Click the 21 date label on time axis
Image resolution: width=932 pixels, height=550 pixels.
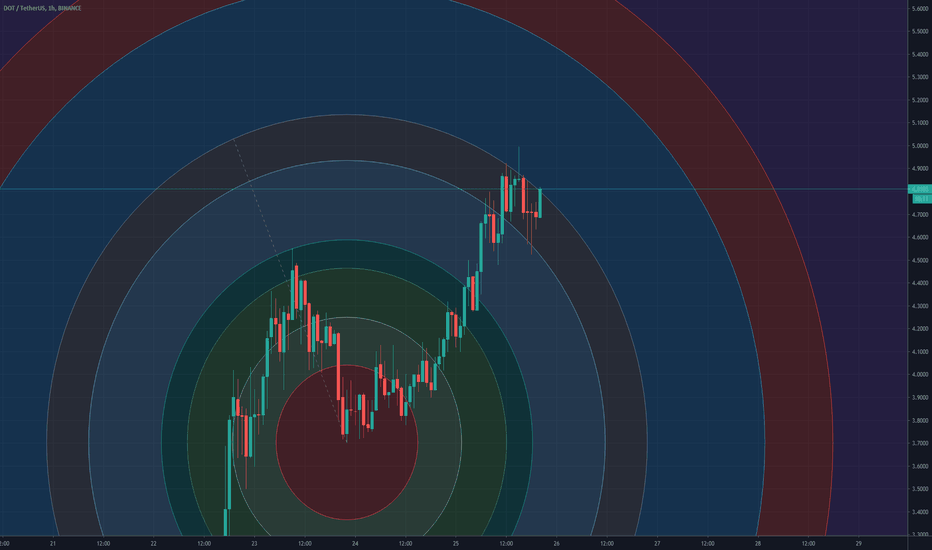[x=53, y=543]
